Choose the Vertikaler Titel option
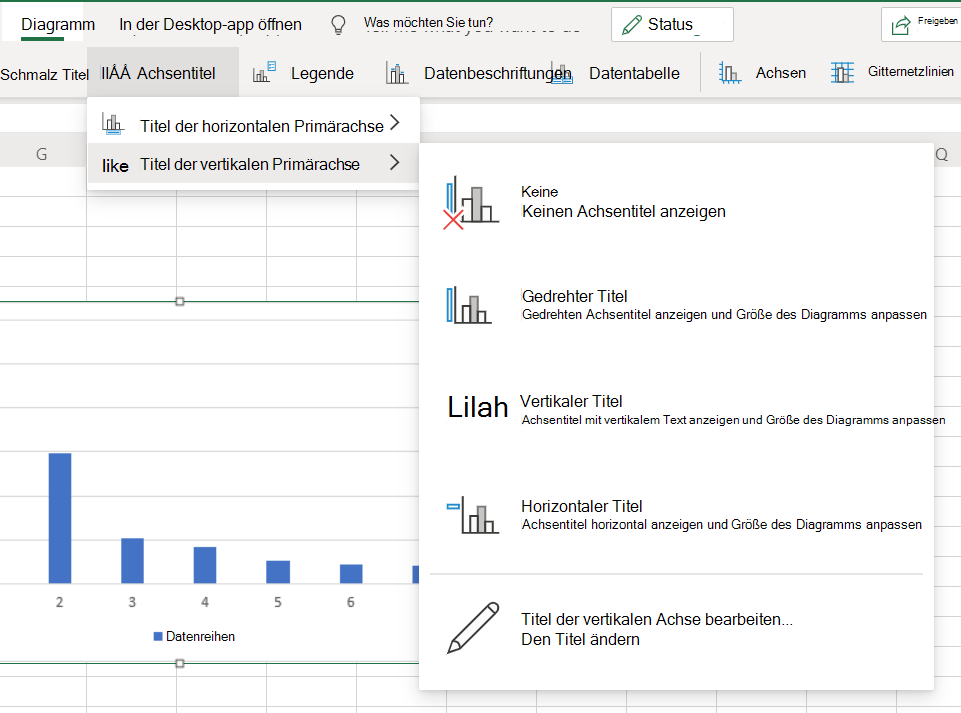This screenshot has width=961, height=713. 677,410
